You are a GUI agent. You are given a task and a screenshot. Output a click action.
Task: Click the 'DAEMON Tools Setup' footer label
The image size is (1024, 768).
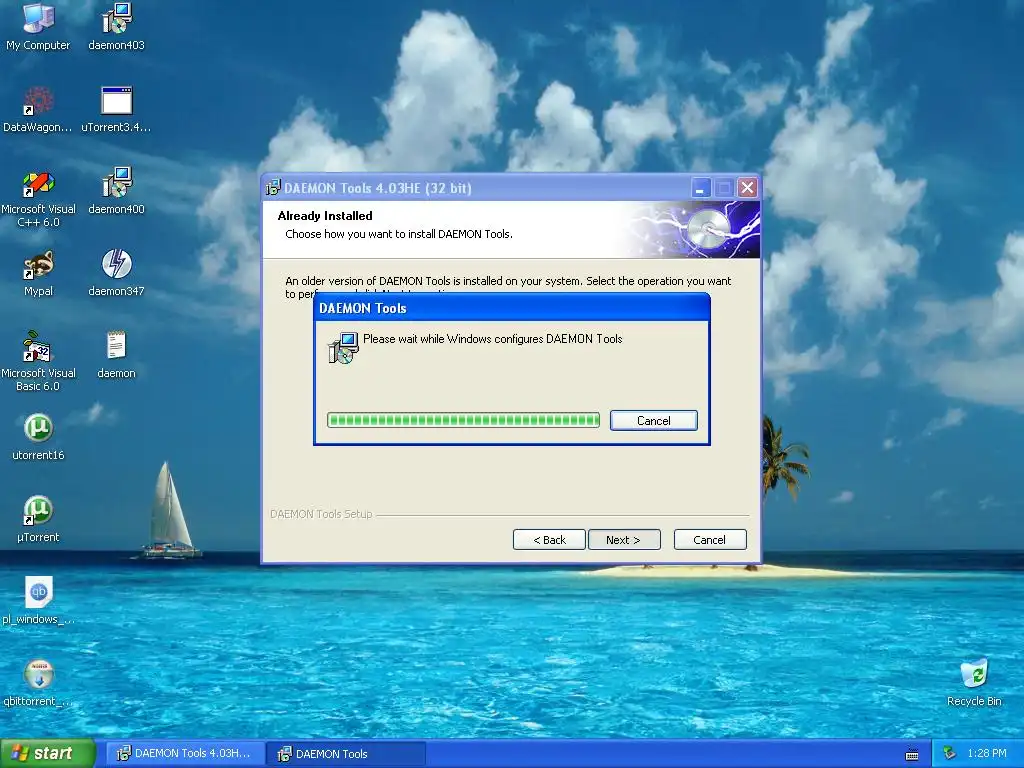pos(321,514)
